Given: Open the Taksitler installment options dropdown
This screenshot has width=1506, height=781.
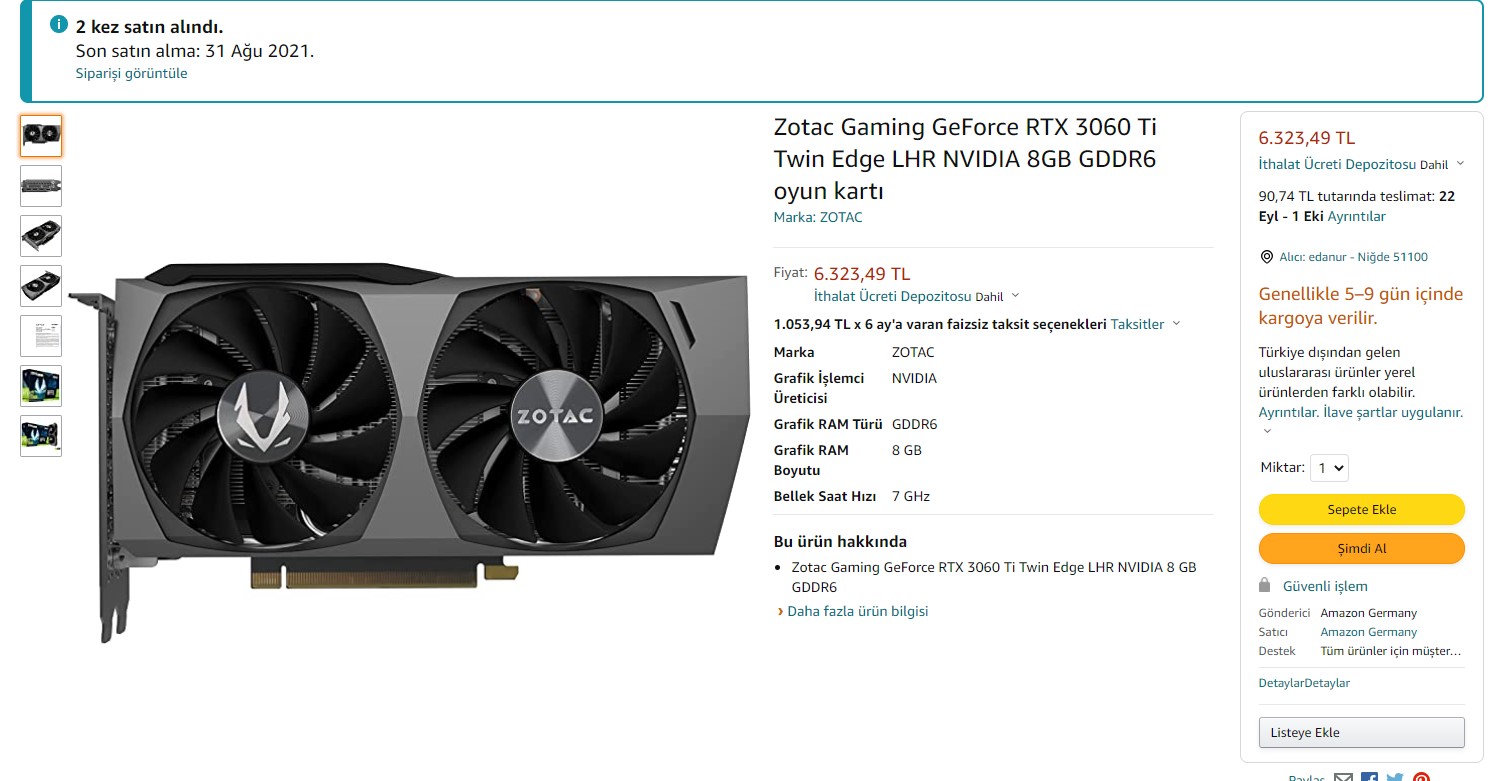Looking at the screenshot, I should tap(1146, 324).
